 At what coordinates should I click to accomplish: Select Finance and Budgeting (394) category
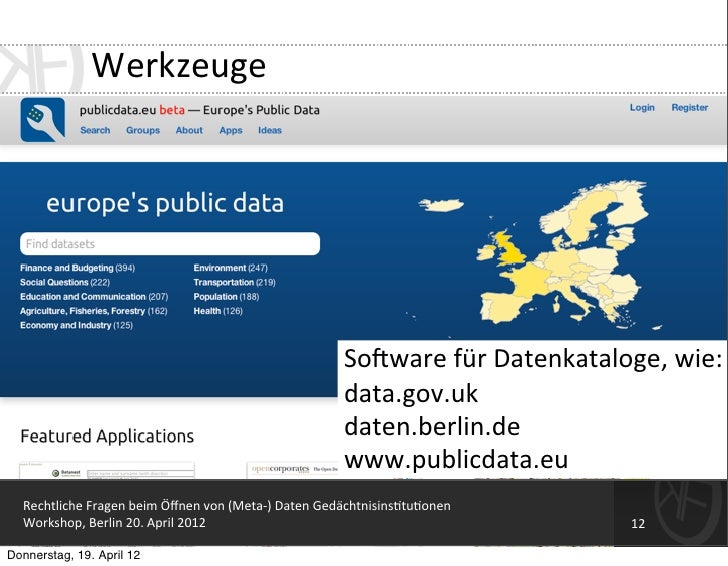[x=78, y=268]
